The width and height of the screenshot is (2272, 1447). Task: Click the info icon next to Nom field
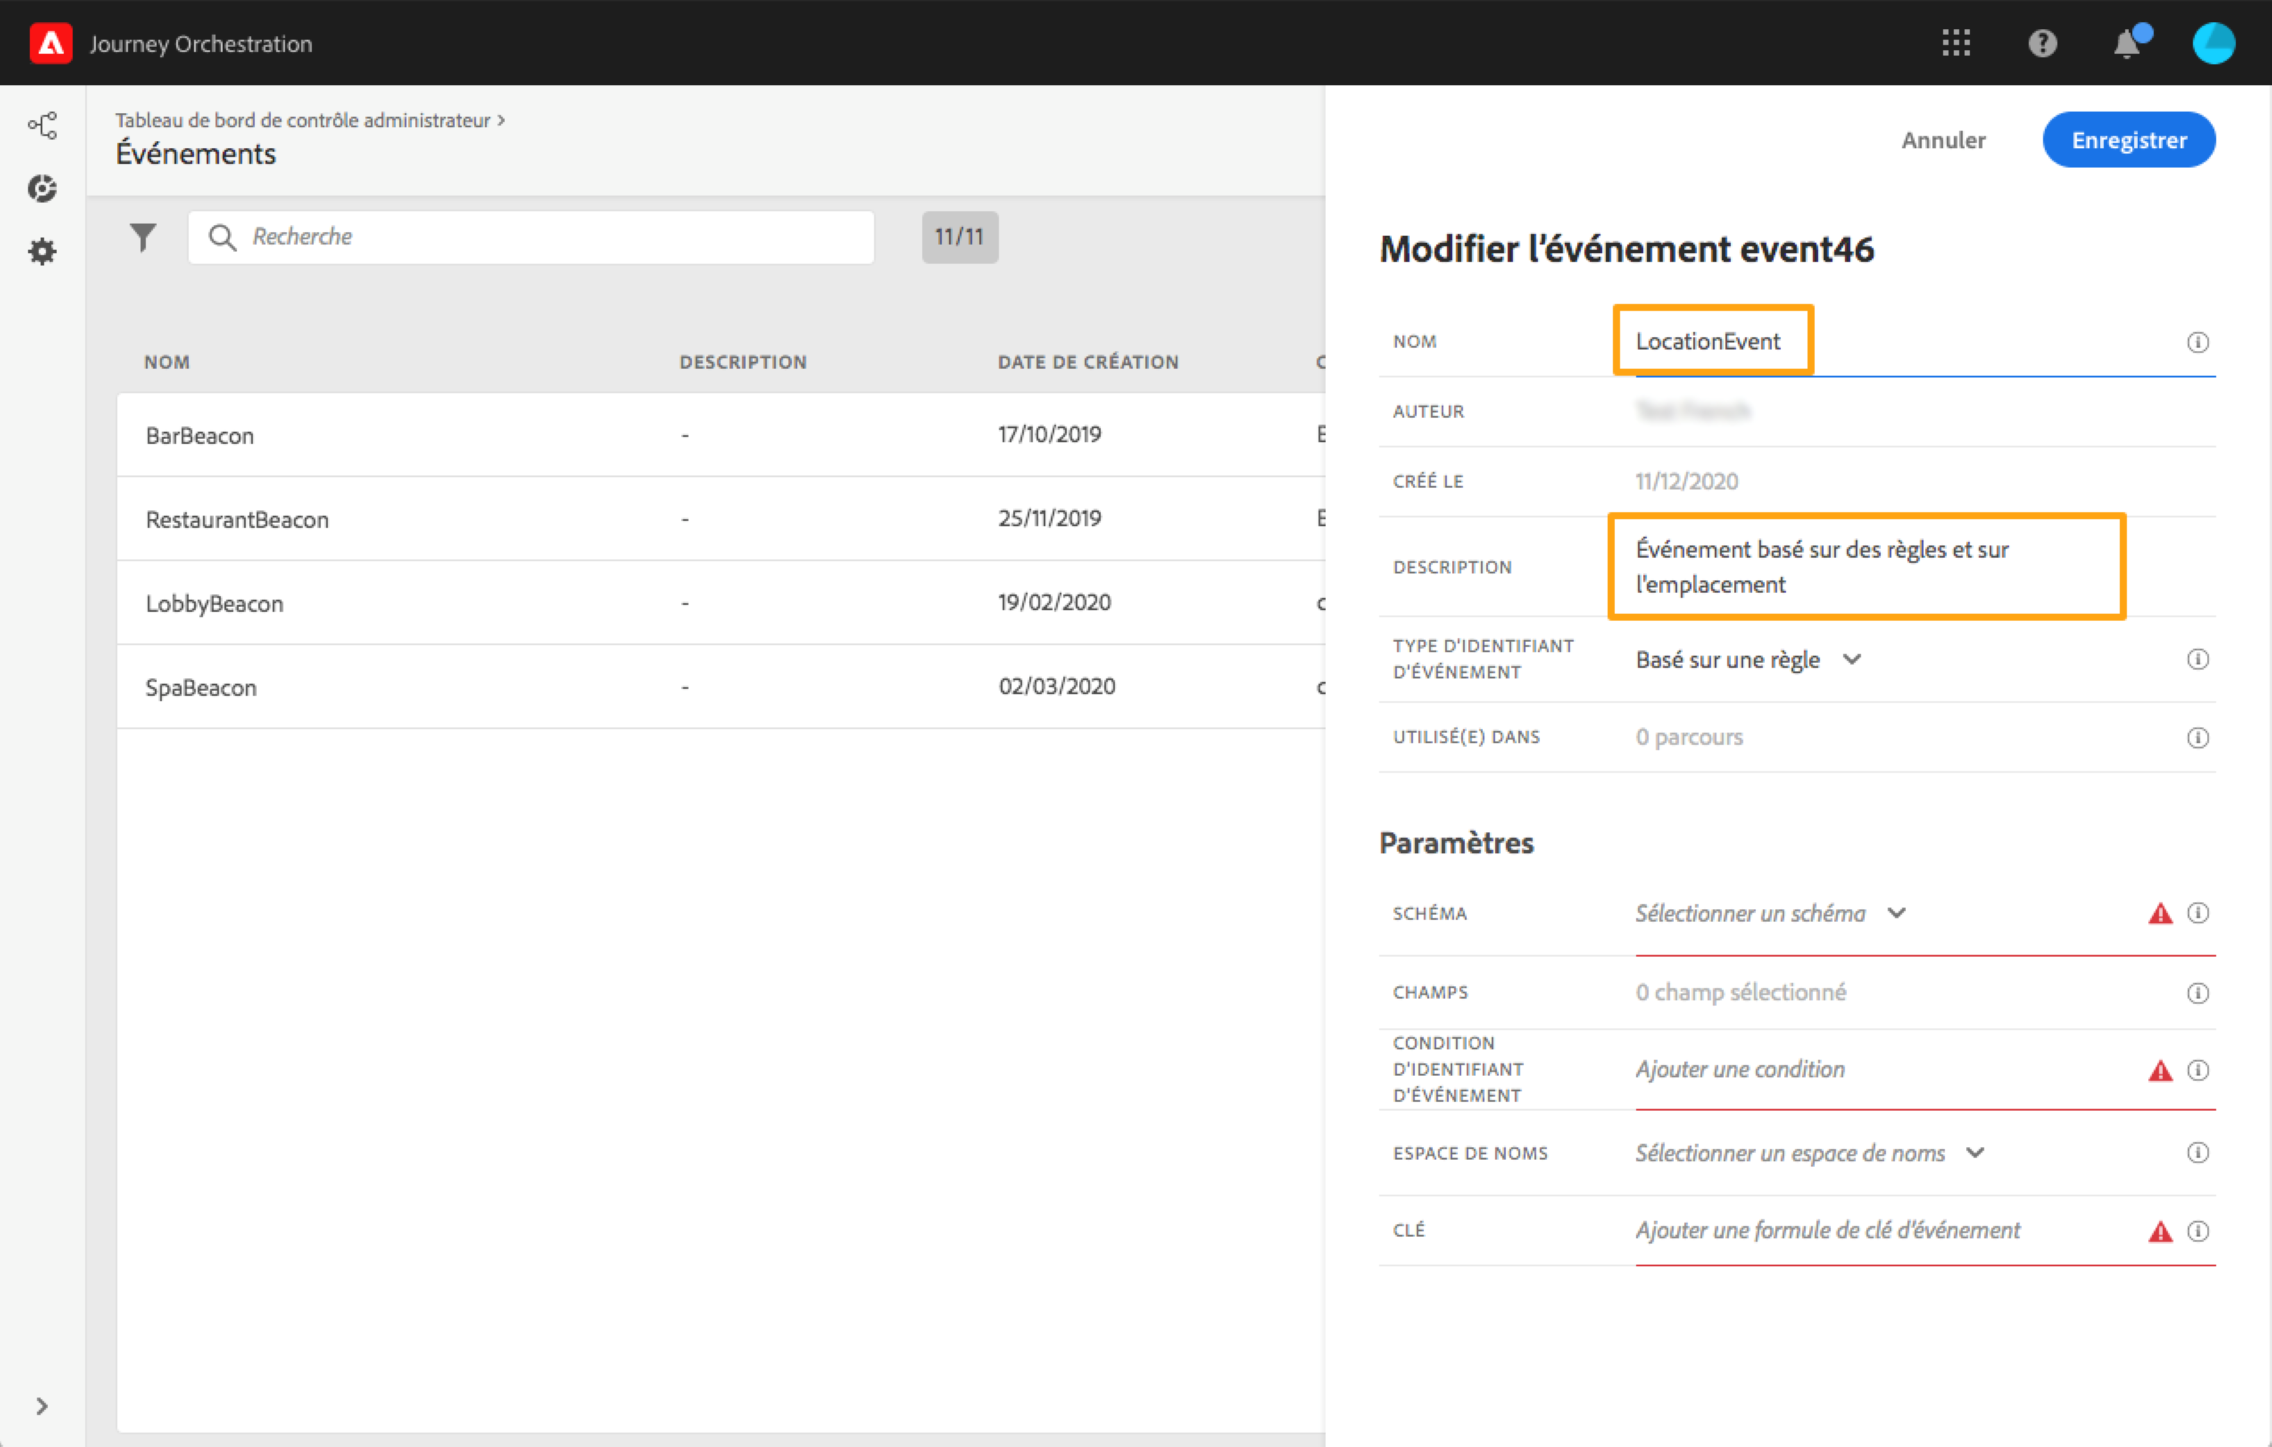2197,342
